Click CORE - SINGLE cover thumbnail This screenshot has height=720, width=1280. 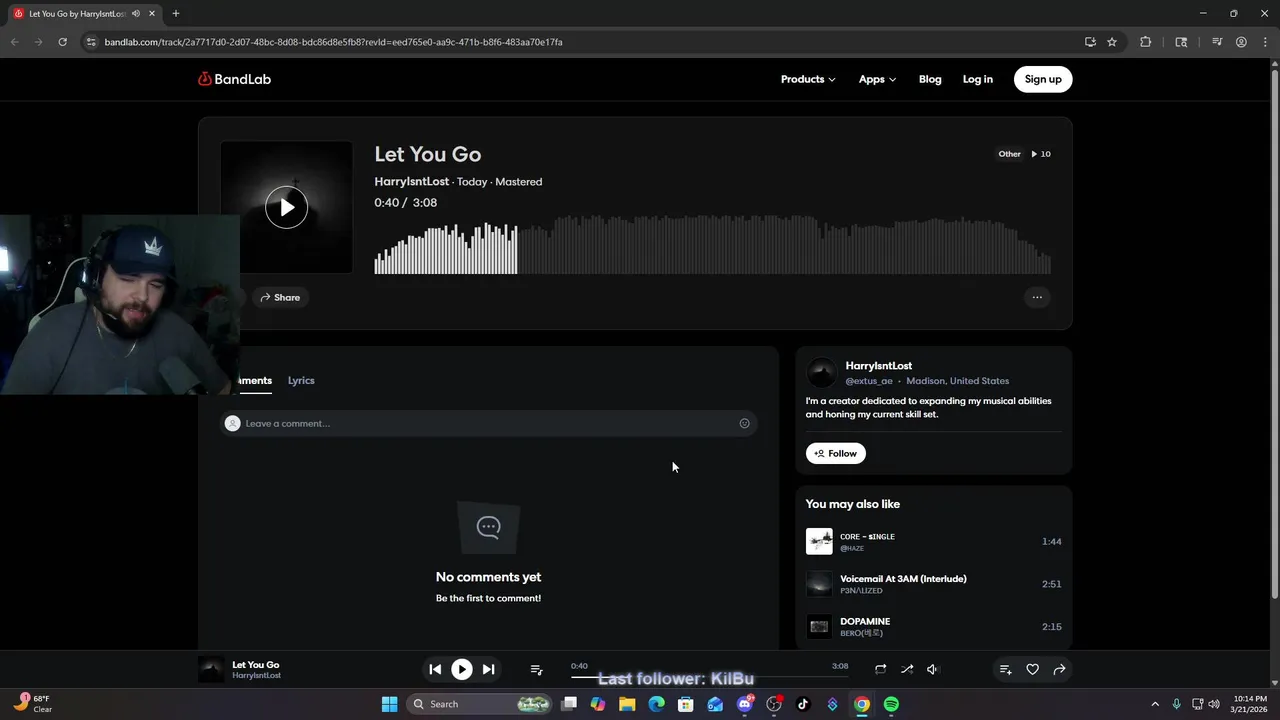pyautogui.click(x=819, y=541)
